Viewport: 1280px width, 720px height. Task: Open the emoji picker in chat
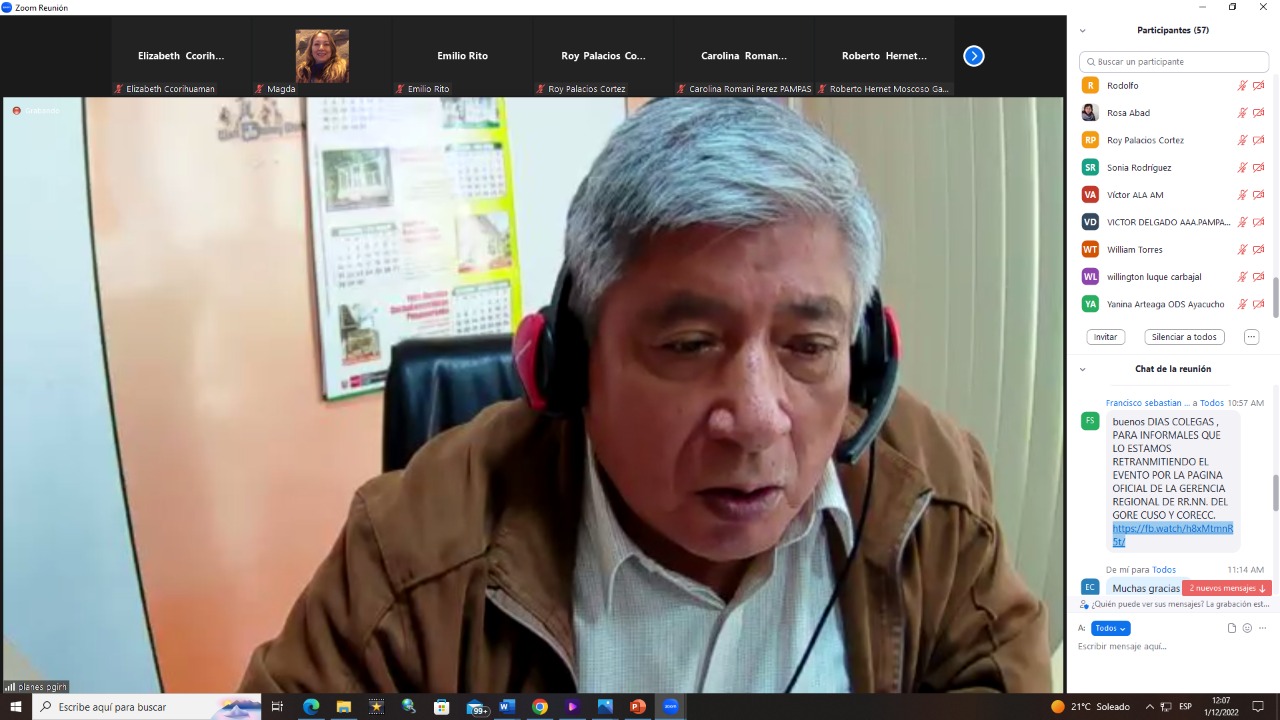coord(1247,628)
